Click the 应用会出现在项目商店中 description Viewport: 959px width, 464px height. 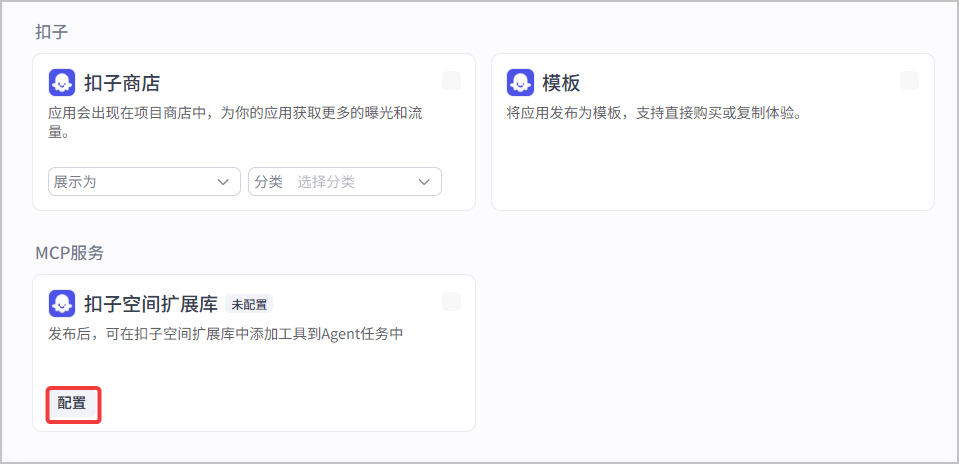coord(237,122)
